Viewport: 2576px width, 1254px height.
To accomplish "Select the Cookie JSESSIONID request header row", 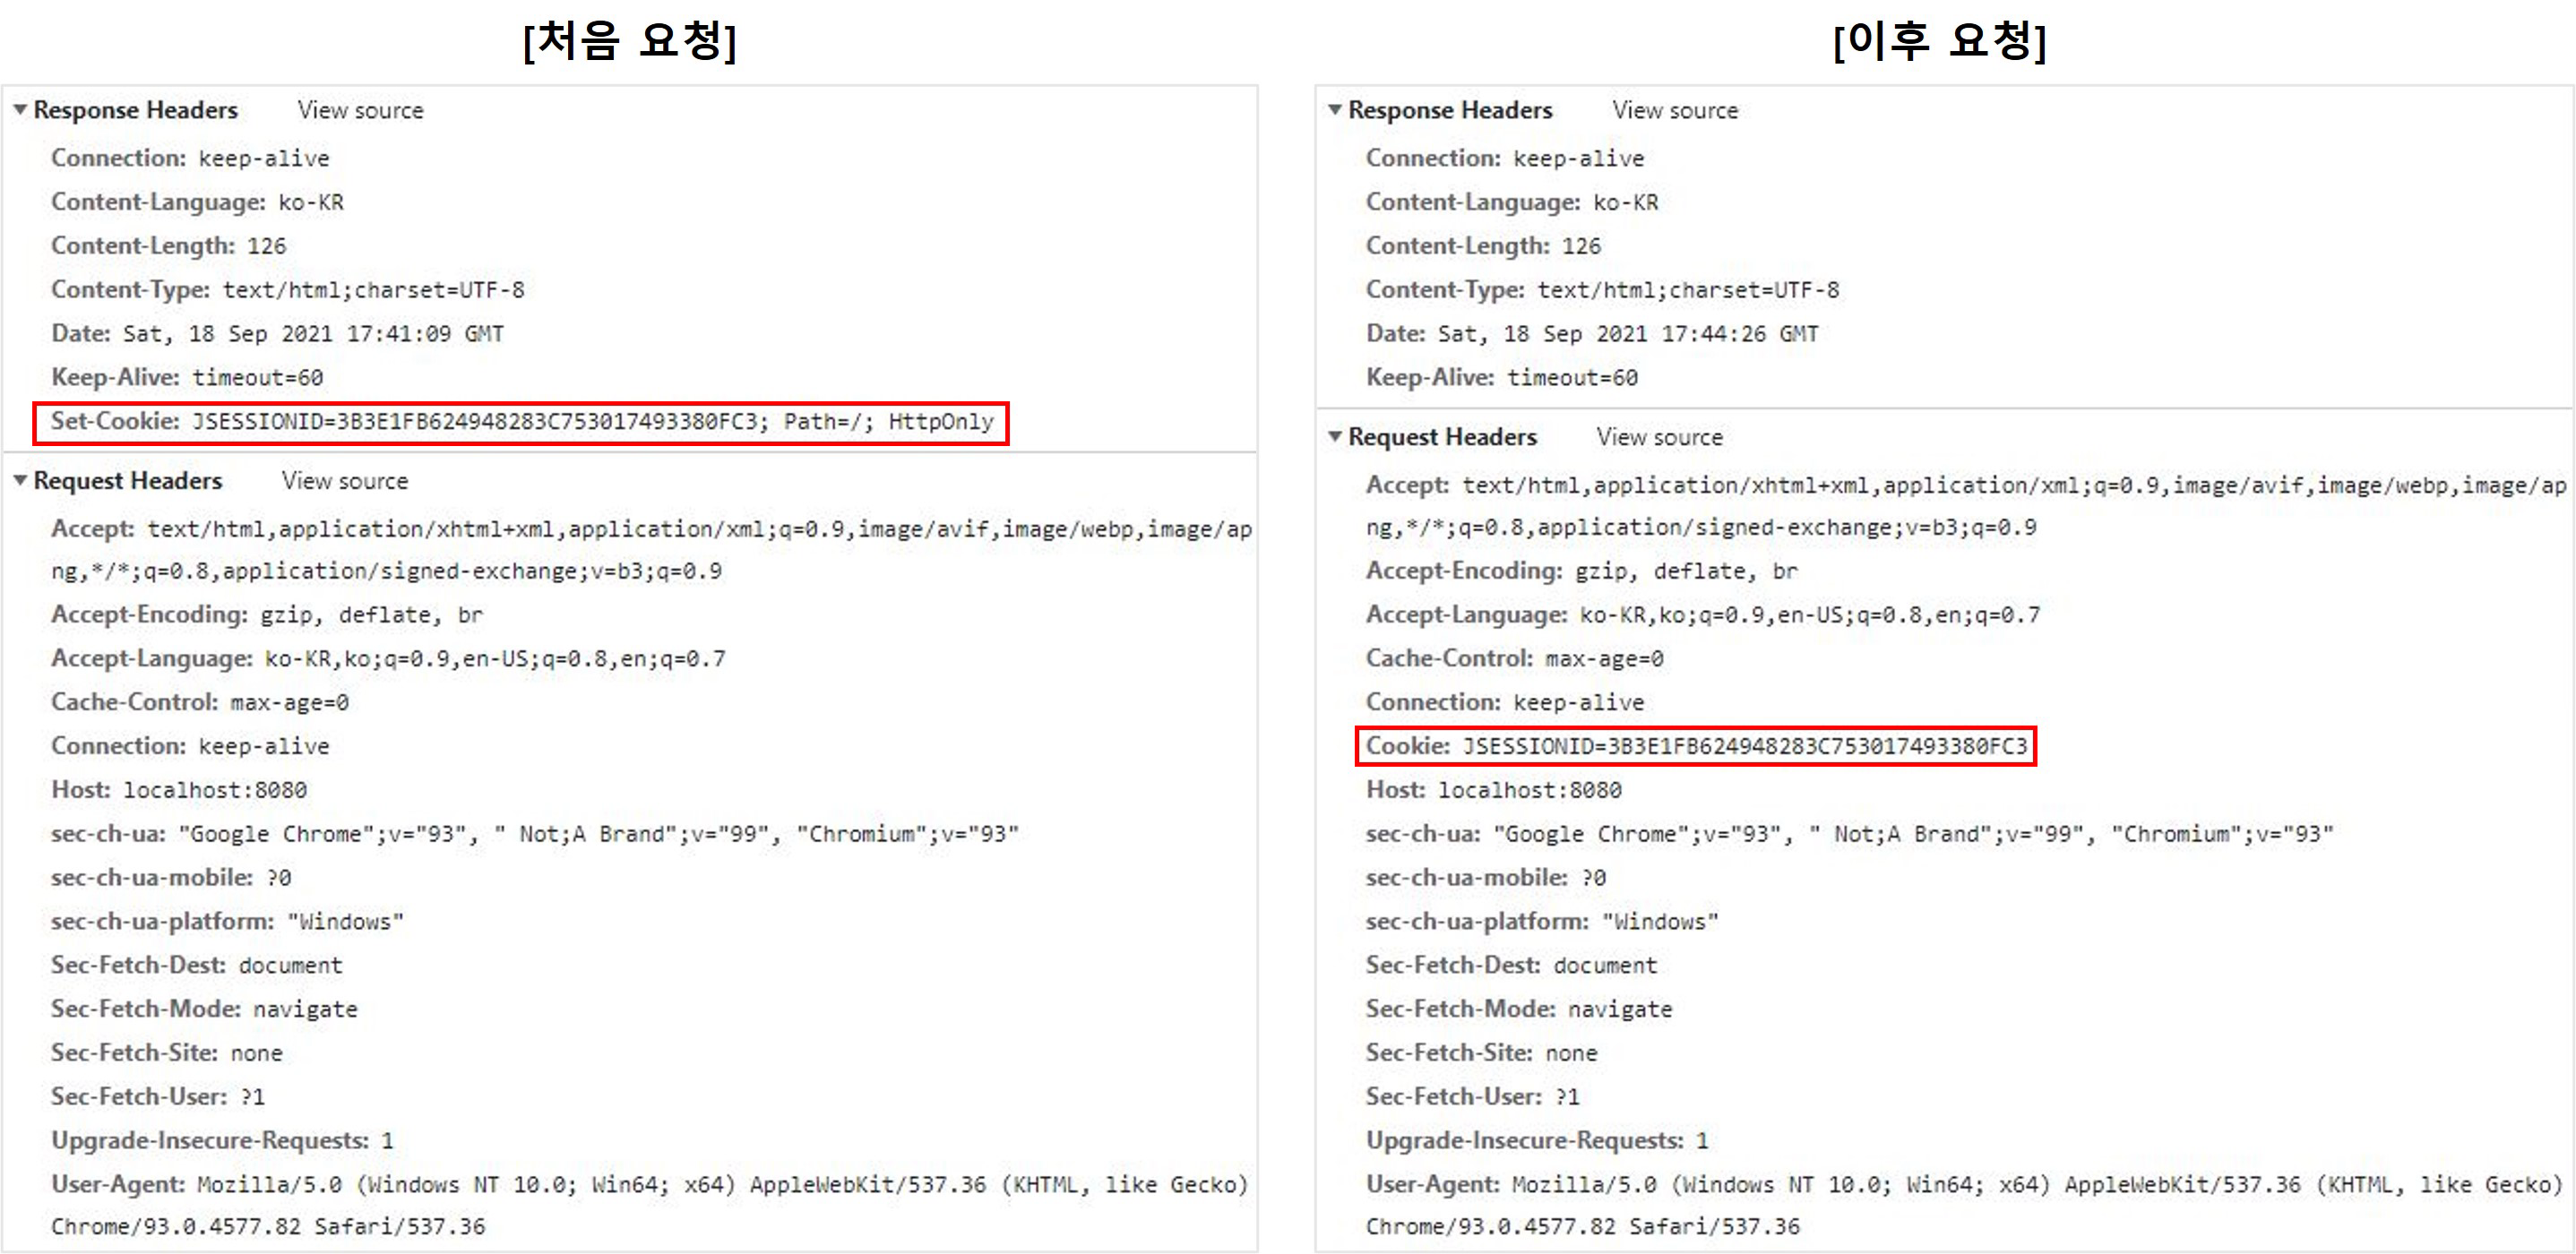I will (1695, 747).
